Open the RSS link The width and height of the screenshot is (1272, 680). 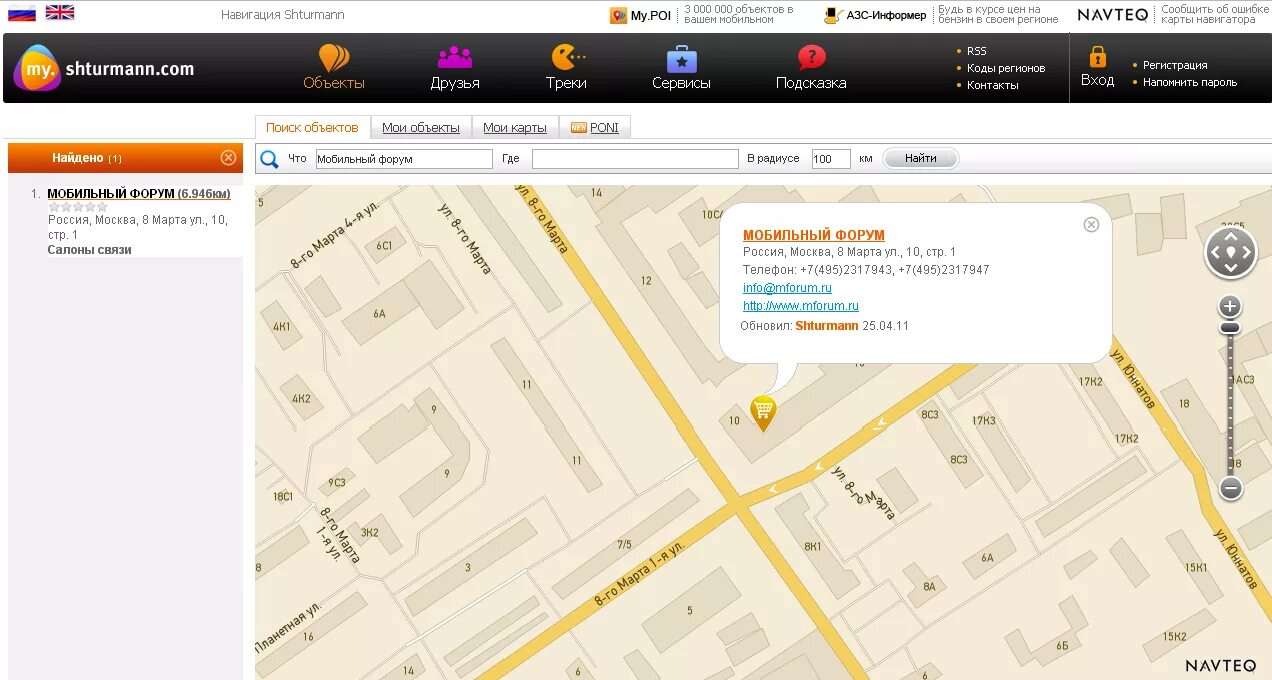pos(976,51)
